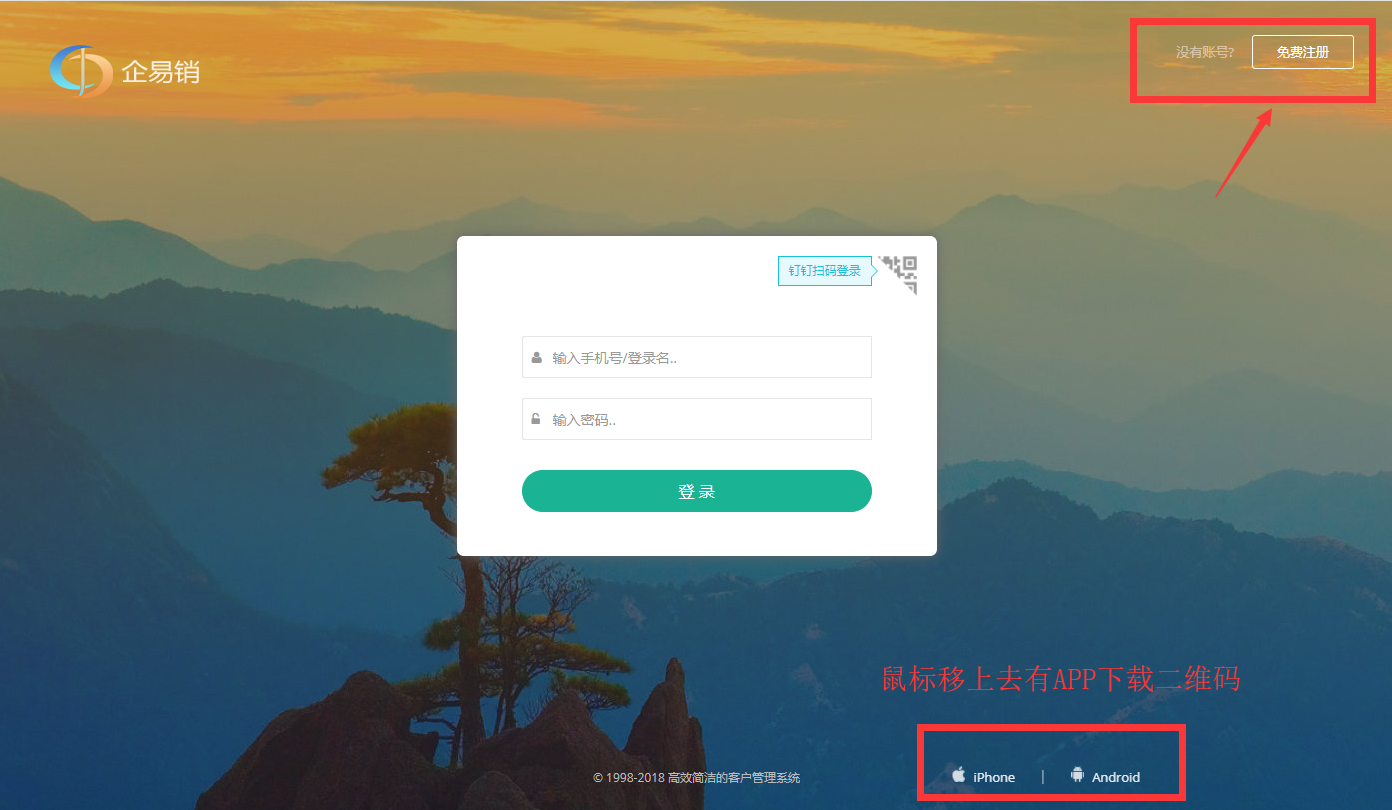Click the 企易销 circular logo icon
Image resolution: width=1392 pixels, height=810 pixels.
pyautogui.click(x=81, y=71)
